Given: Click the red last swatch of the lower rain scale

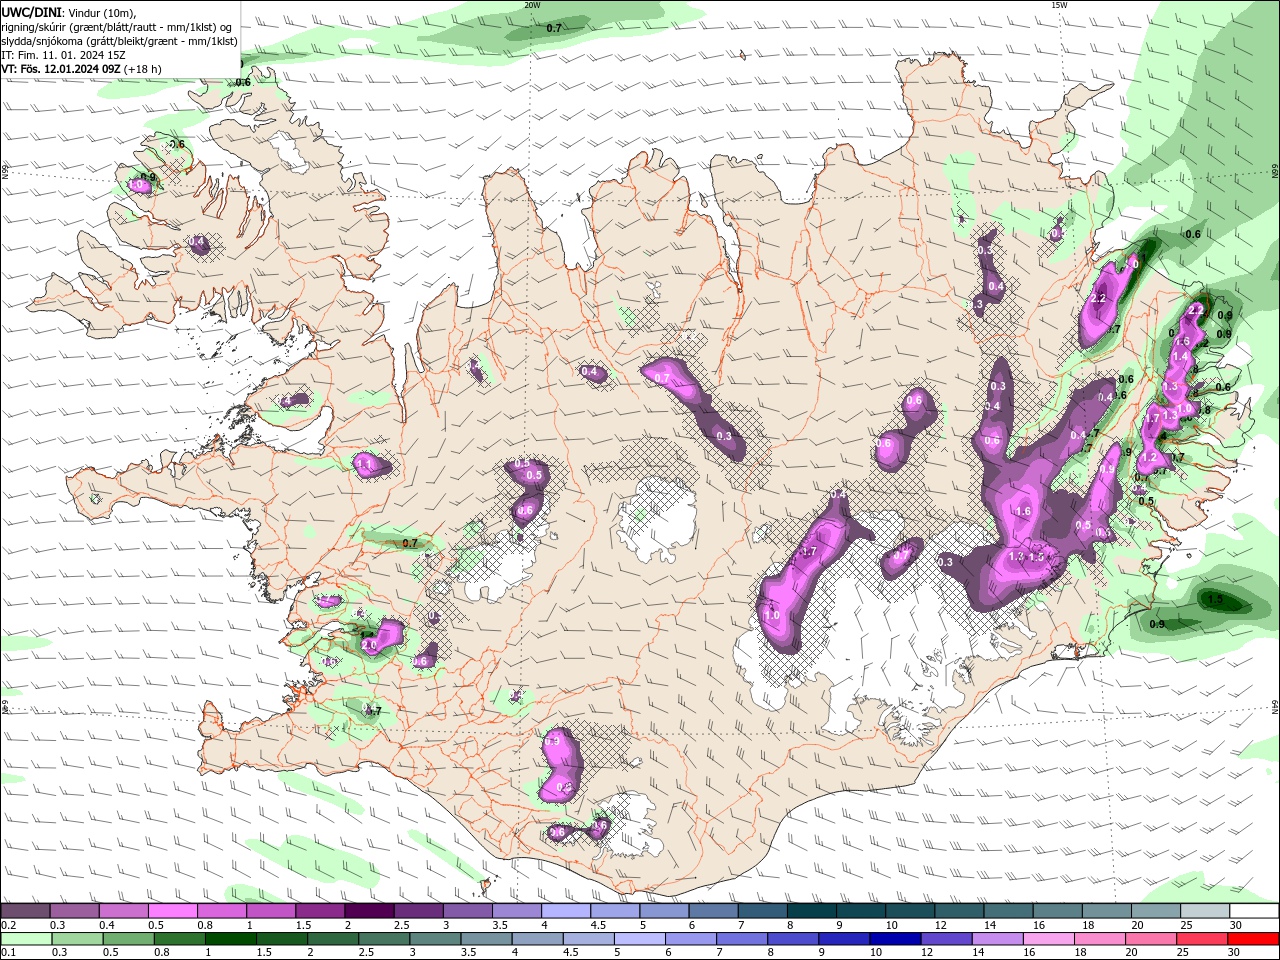Looking at the screenshot, I should point(1253,939).
